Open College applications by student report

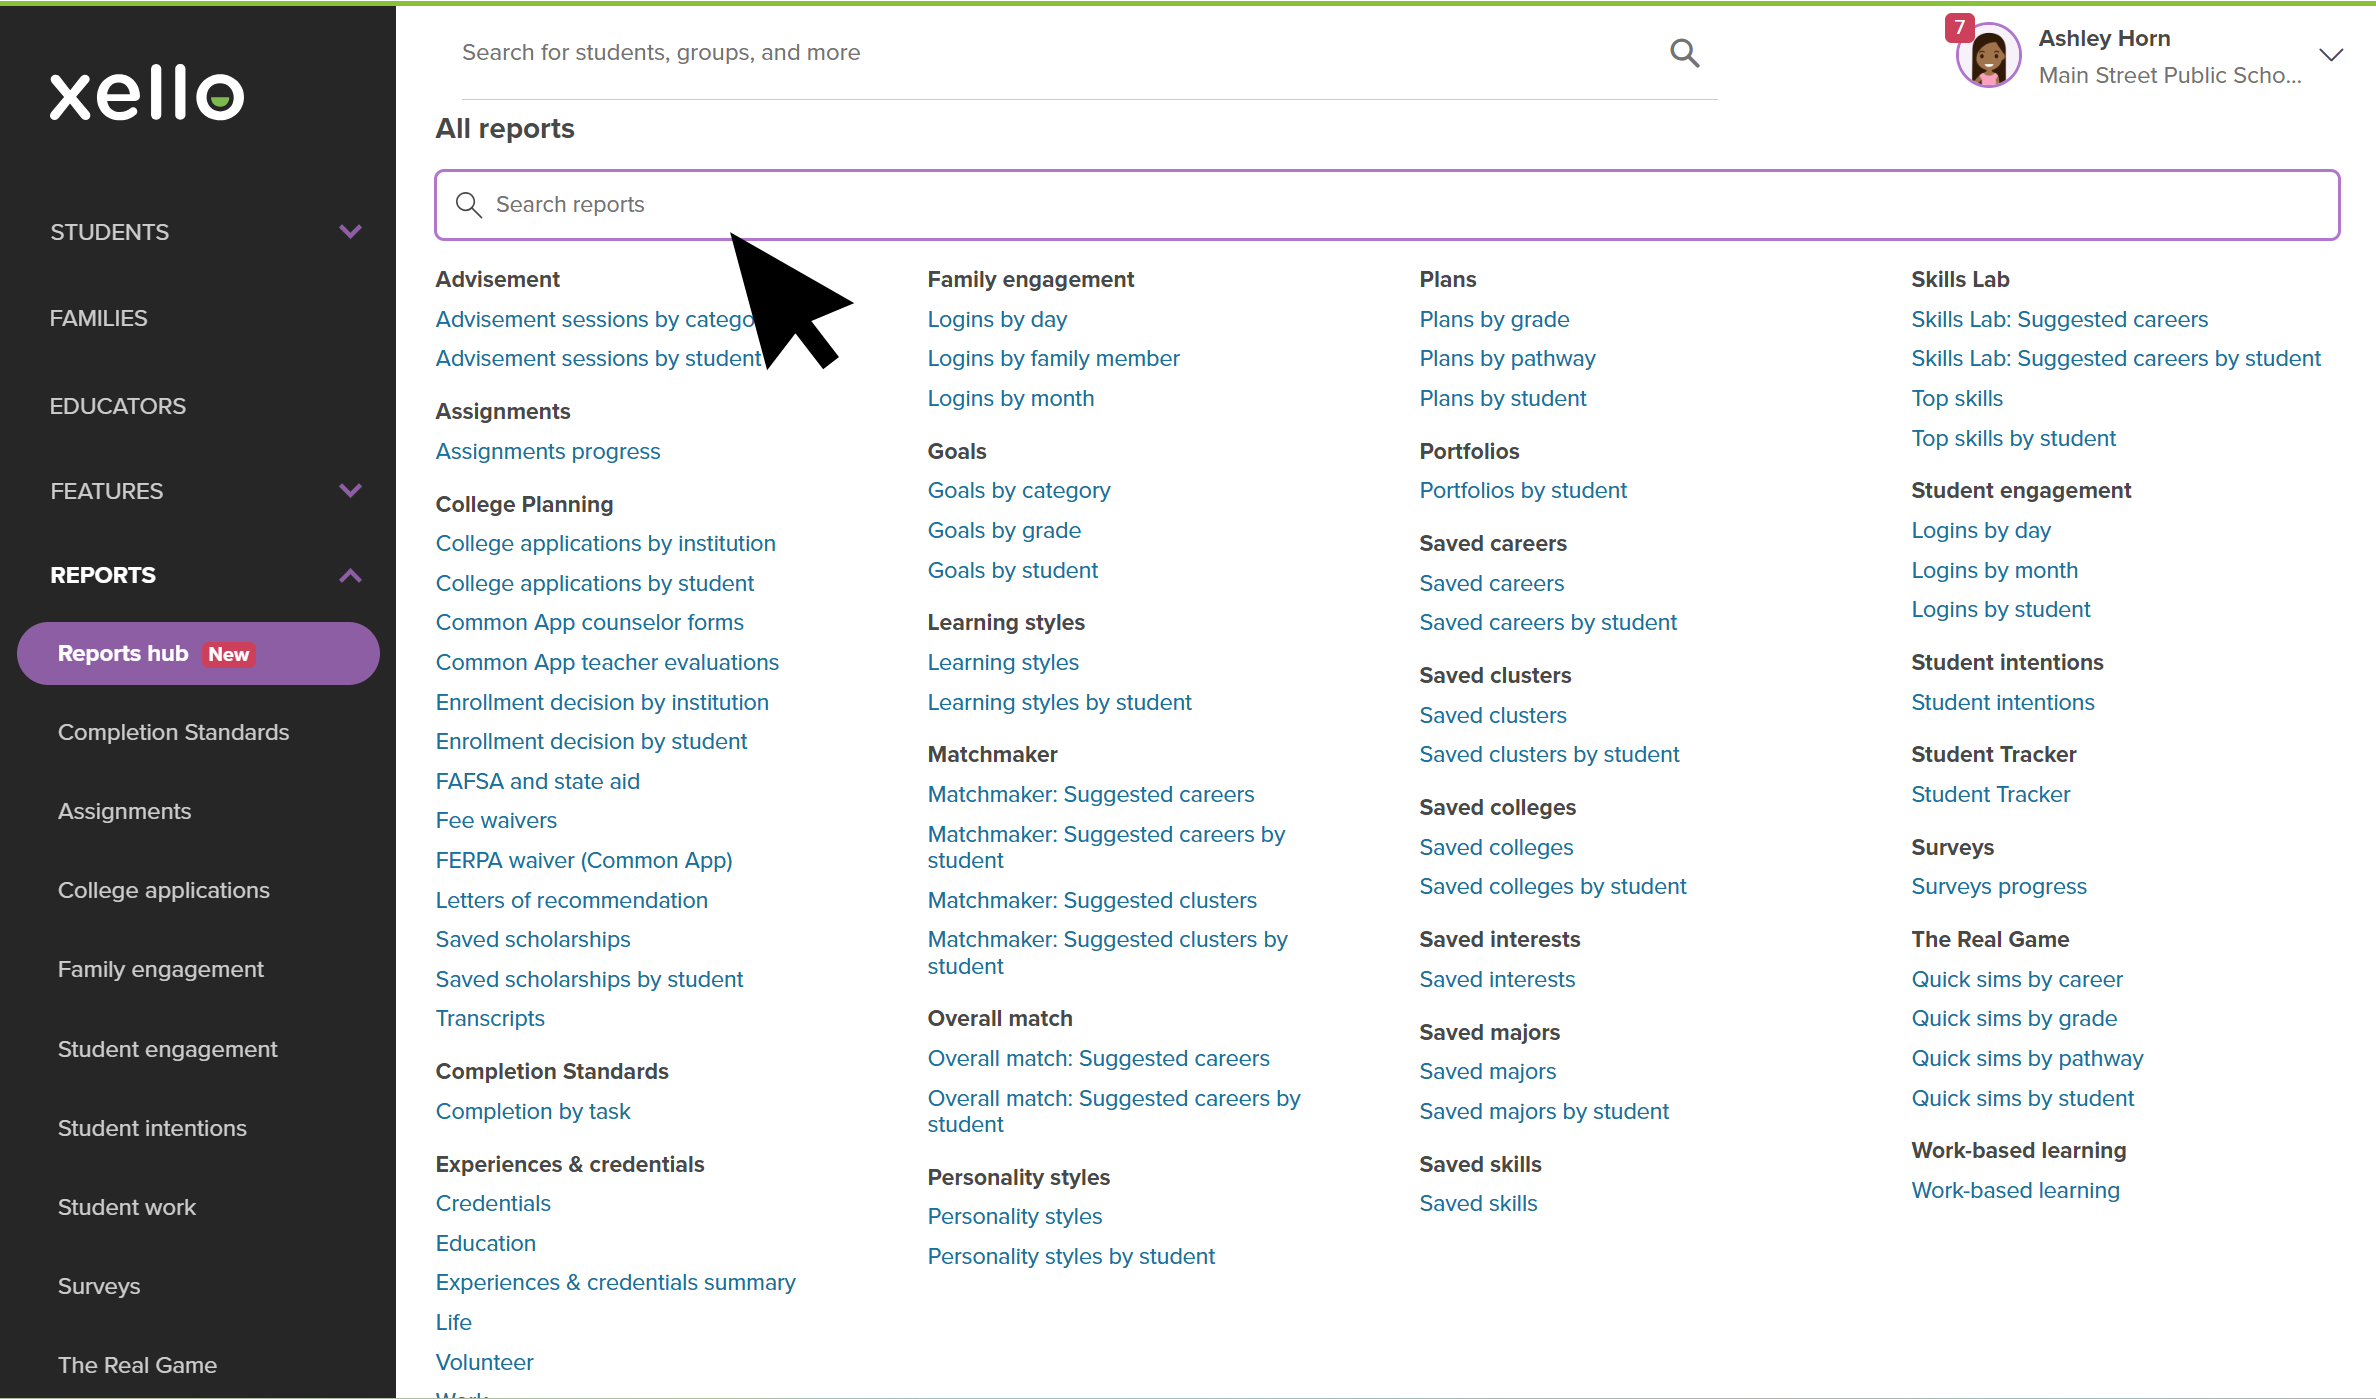pos(595,583)
